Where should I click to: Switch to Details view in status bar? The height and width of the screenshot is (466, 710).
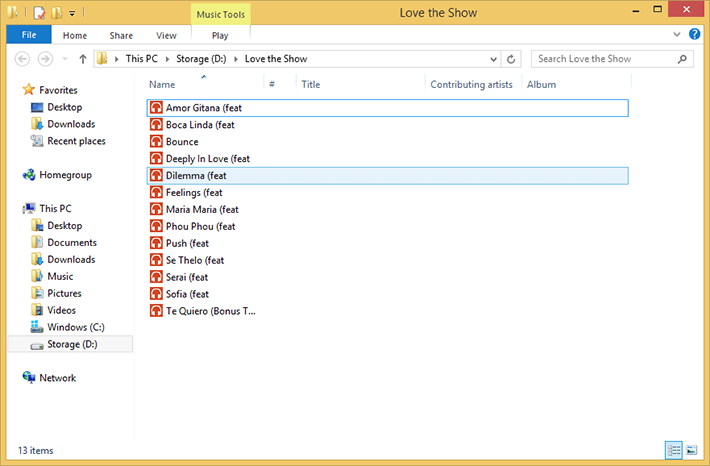pos(674,450)
